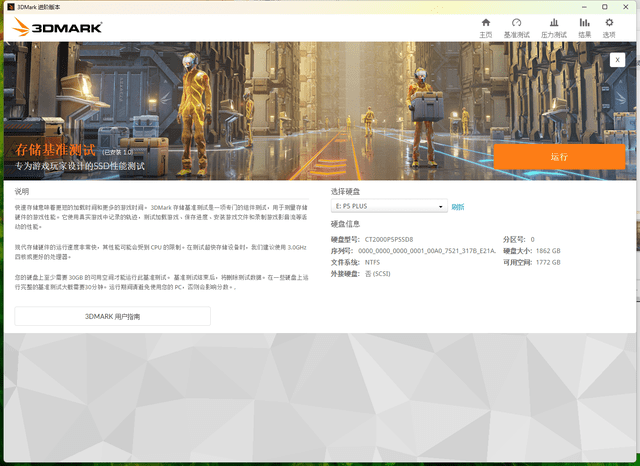Image resolution: width=640 pixels, height=466 pixels.
Task: Click the 3DMark title bar app icon
Action: [11, 7]
